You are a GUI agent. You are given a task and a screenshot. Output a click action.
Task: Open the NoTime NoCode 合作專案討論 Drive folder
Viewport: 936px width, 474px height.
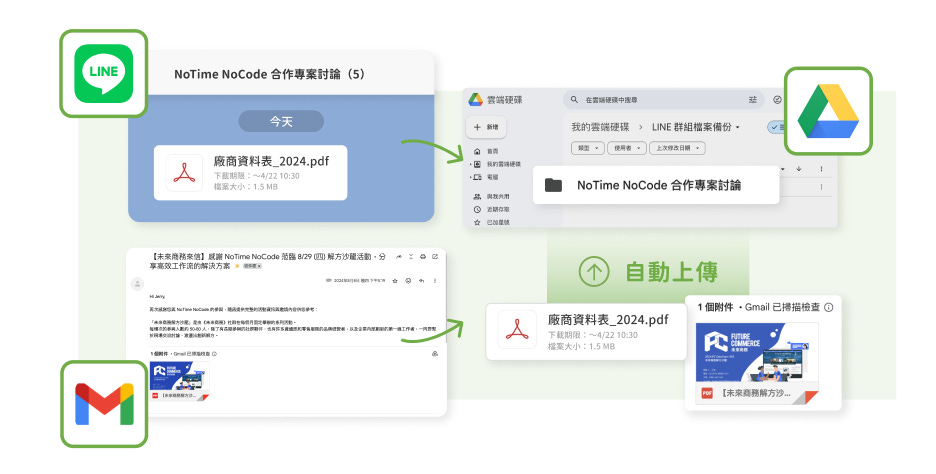coord(656,185)
